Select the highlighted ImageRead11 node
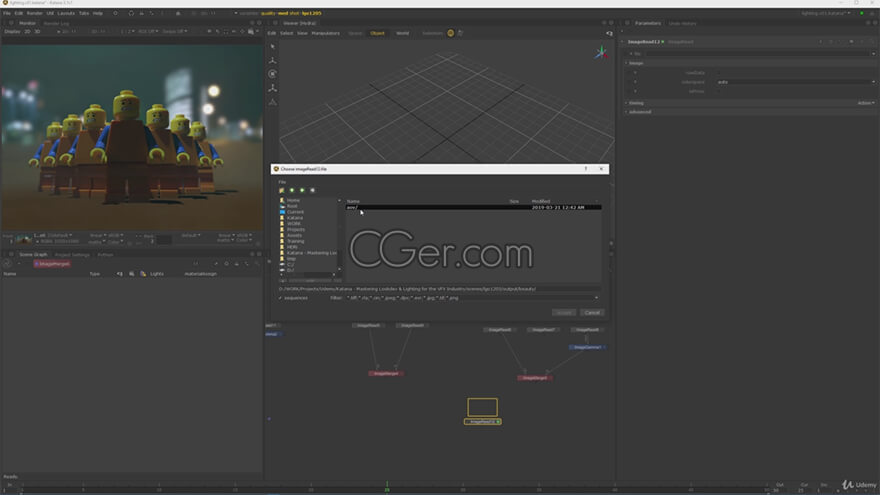The image size is (880, 495). coord(483,421)
